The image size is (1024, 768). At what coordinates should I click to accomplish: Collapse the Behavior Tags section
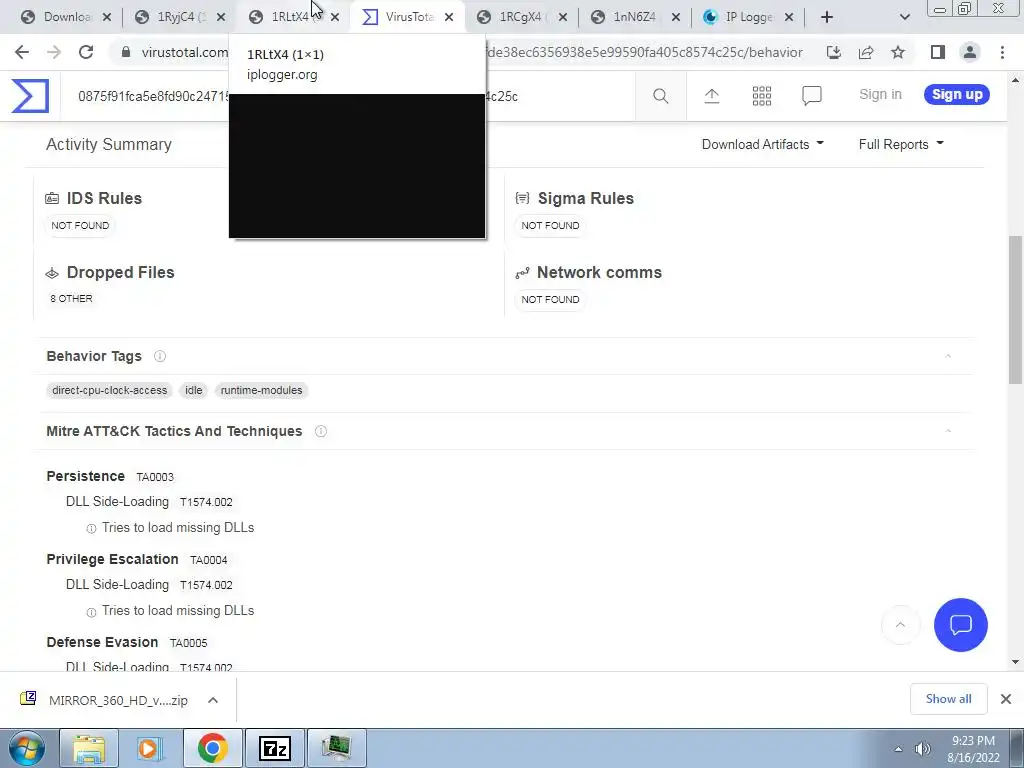pyautogui.click(x=948, y=356)
